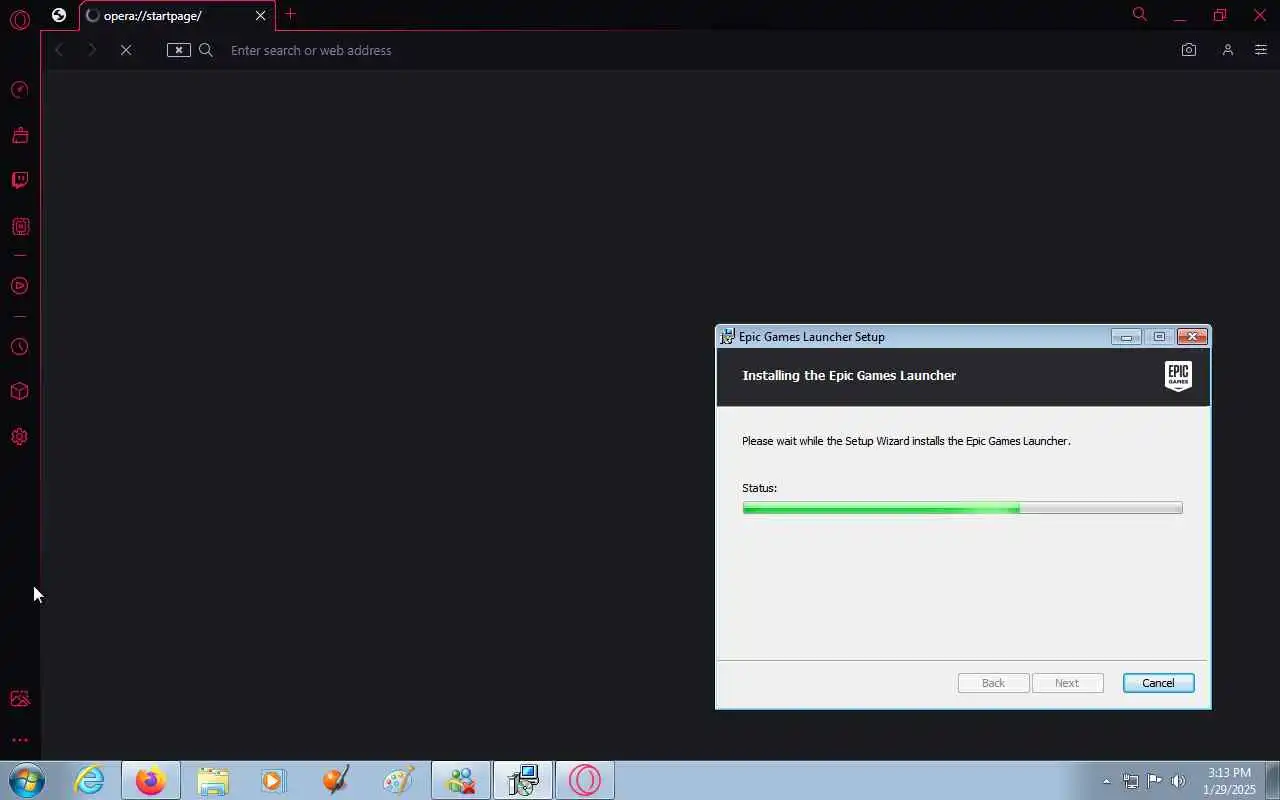
Task: Open the Player icon in sidebar
Action: tap(19, 286)
